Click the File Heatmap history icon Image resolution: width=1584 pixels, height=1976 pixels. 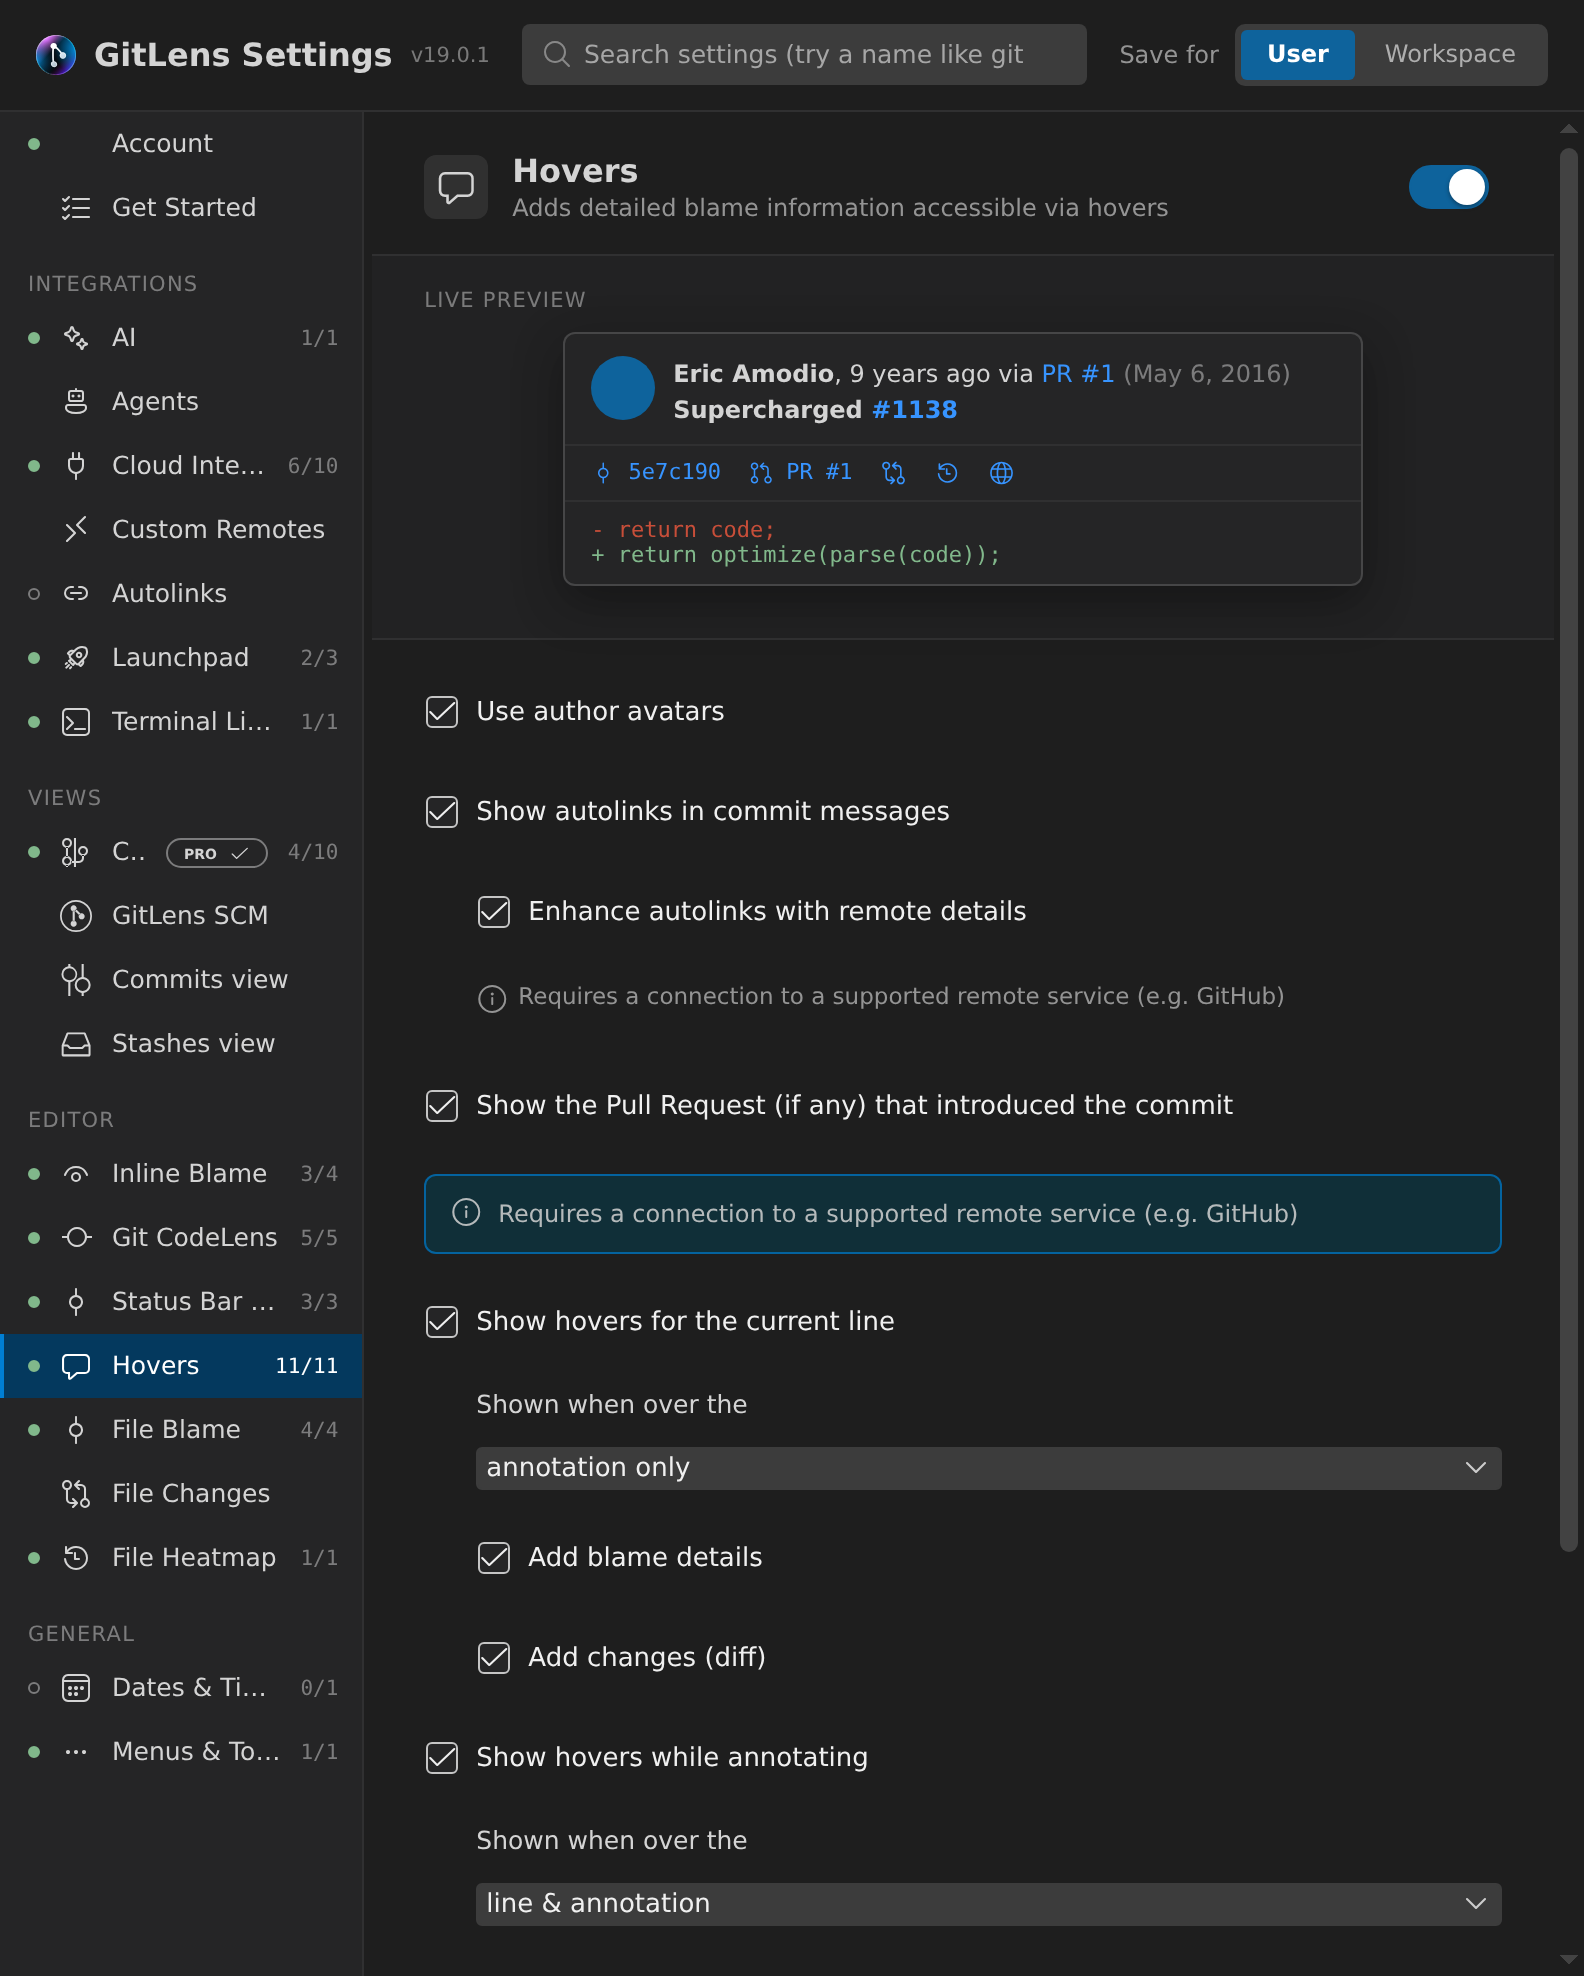[76, 1557]
